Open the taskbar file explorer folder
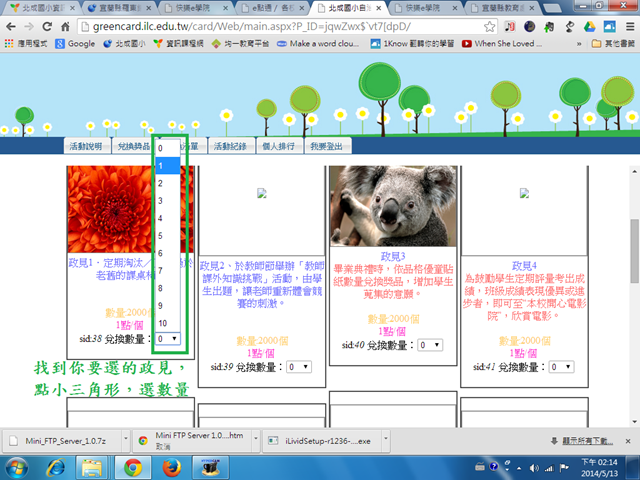This screenshot has width=640, height=480. pos(95,467)
